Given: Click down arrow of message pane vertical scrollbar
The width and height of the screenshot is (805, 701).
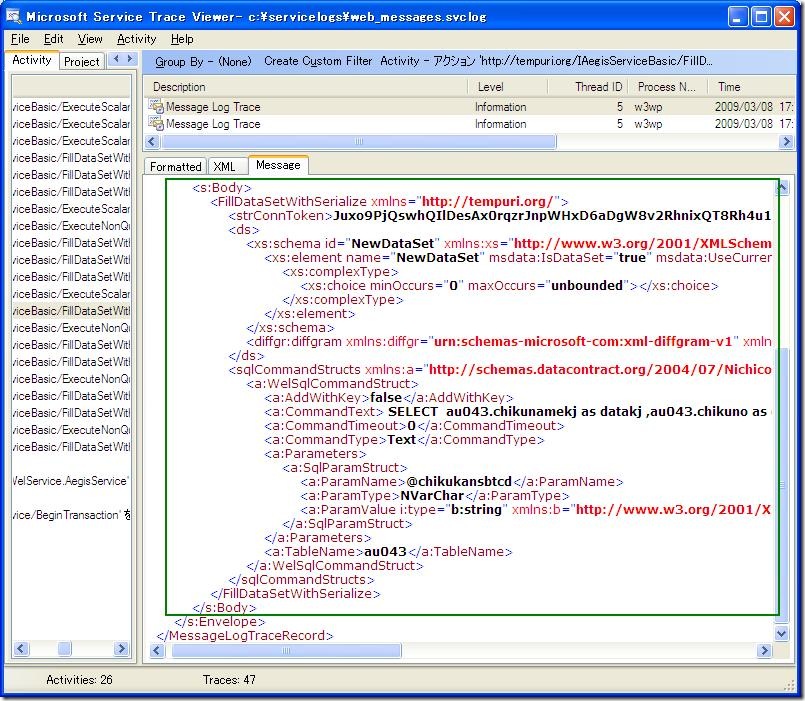Looking at the screenshot, I should 782,633.
